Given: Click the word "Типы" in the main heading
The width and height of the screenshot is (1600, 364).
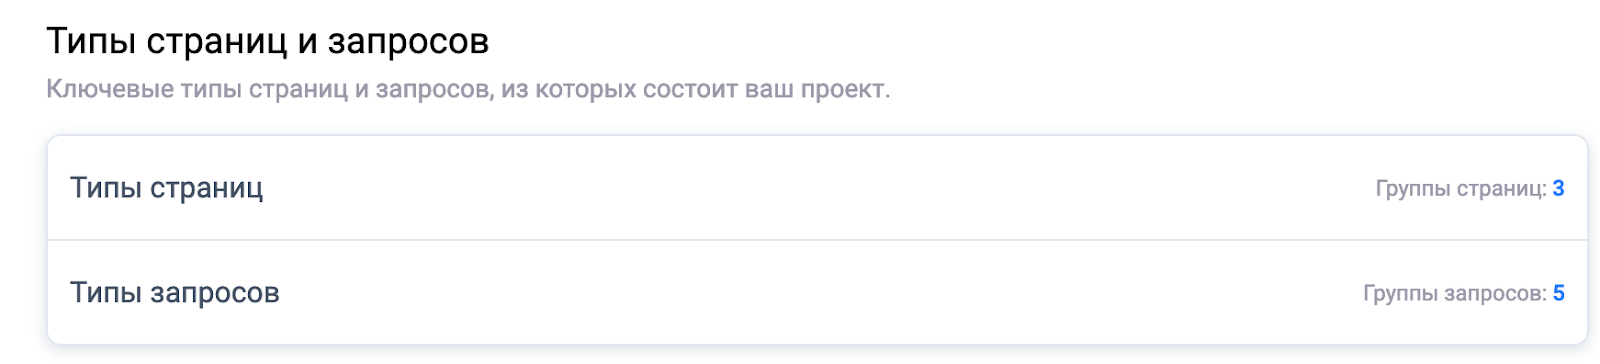Looking at the screenshot, I should pos(92,42).
